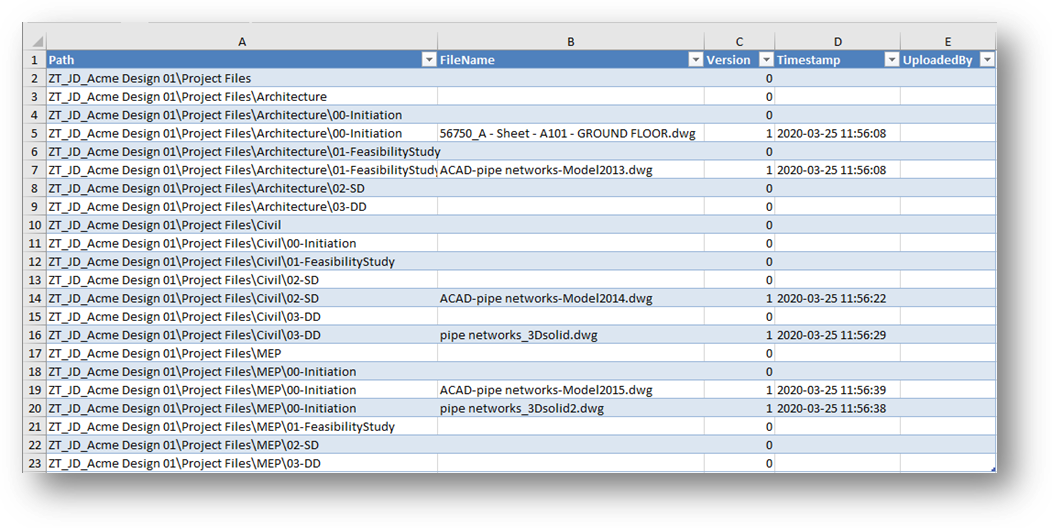Select row 5 header
The height and width of the screenshot is (528, 1052).
(34, 134)
